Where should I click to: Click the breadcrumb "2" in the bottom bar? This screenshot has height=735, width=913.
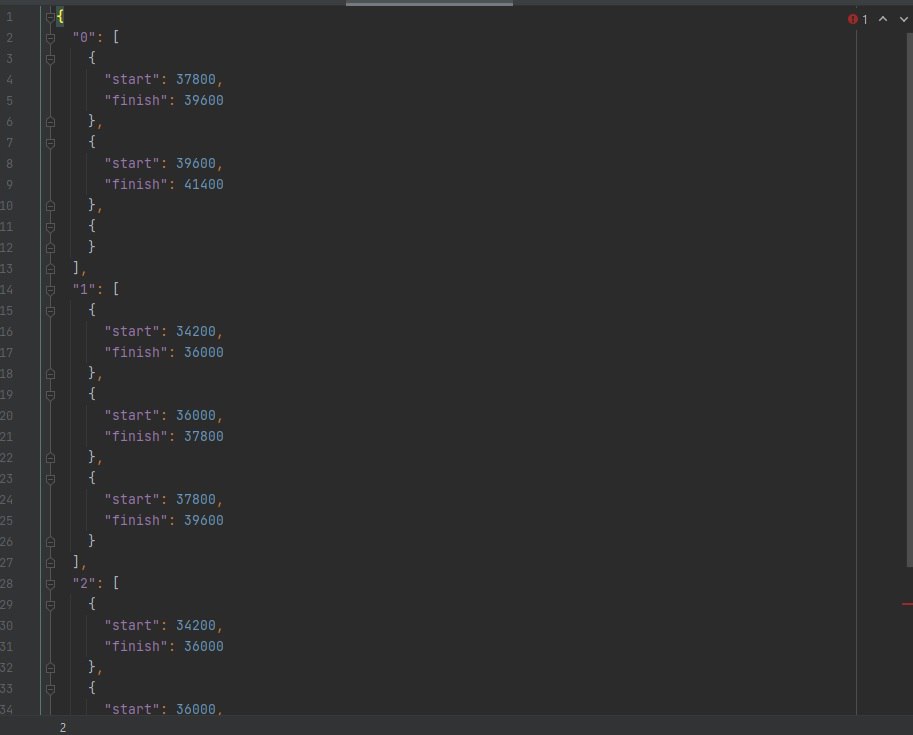pyautogui.click(x=63, y=727)
